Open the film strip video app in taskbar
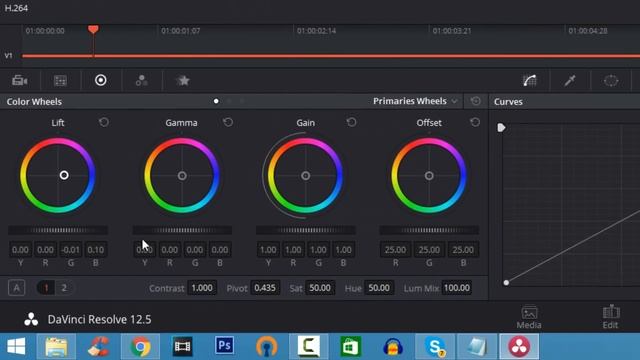 [182, 347]
